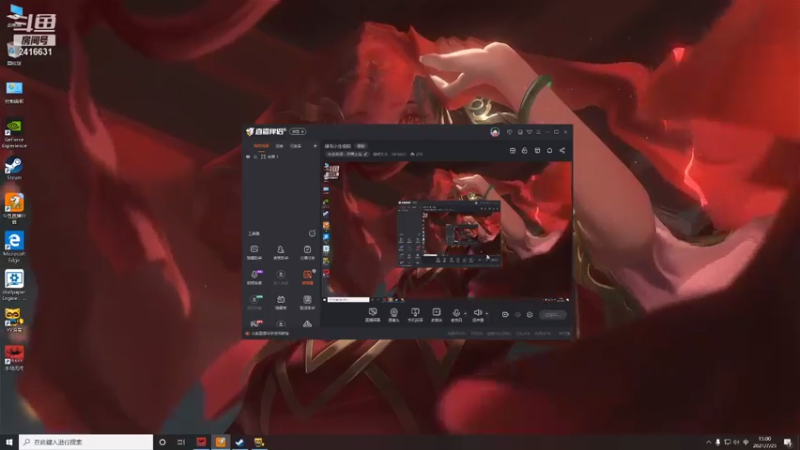
Task: Open the Wallpaper Engine desktop shortcut
Action: click(x=14, y=285)
